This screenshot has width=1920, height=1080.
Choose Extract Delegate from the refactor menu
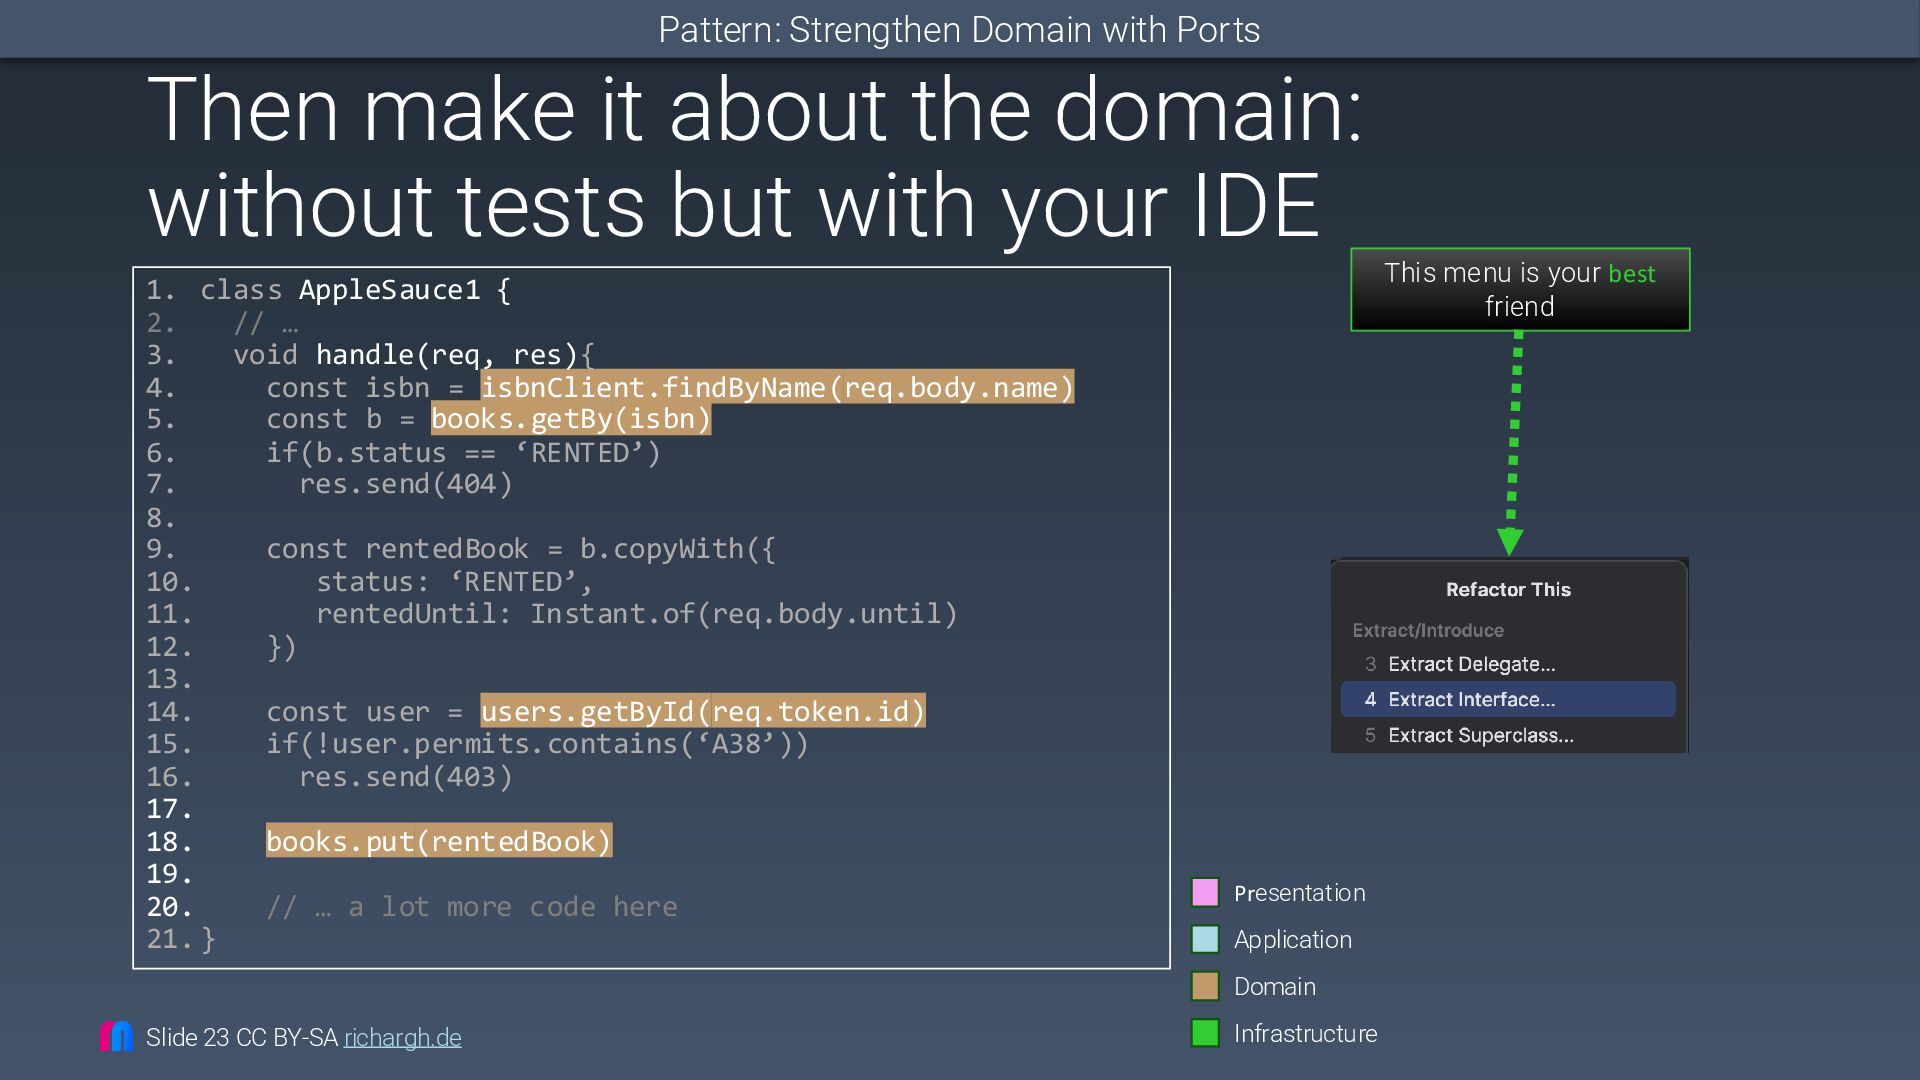pyautogui.click(x=1471, y=664)
